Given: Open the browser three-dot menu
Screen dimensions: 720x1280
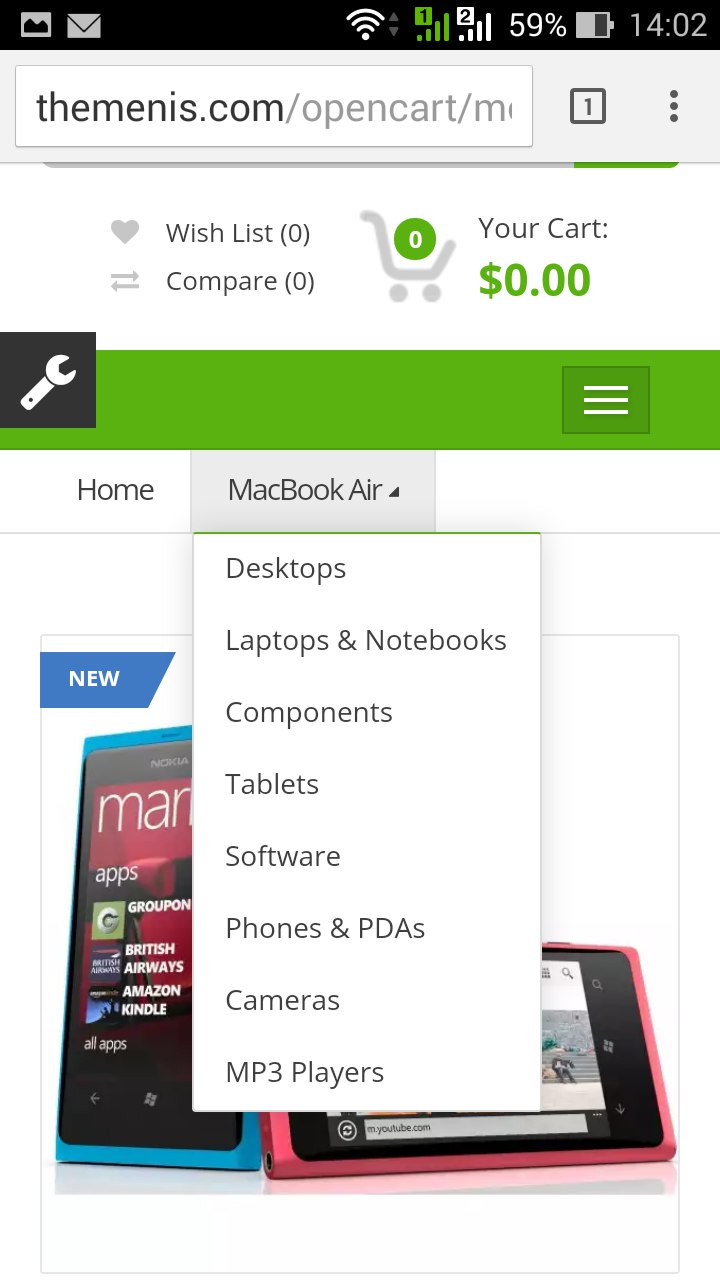Looking at the screenshot, I should point(674,105).
